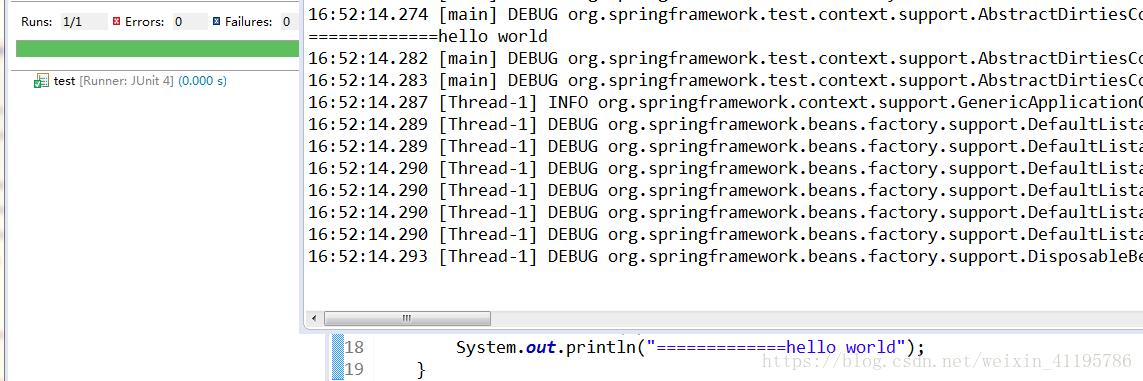Click the log line at 16:52:14.283
1143x381 pixels.
725,80
